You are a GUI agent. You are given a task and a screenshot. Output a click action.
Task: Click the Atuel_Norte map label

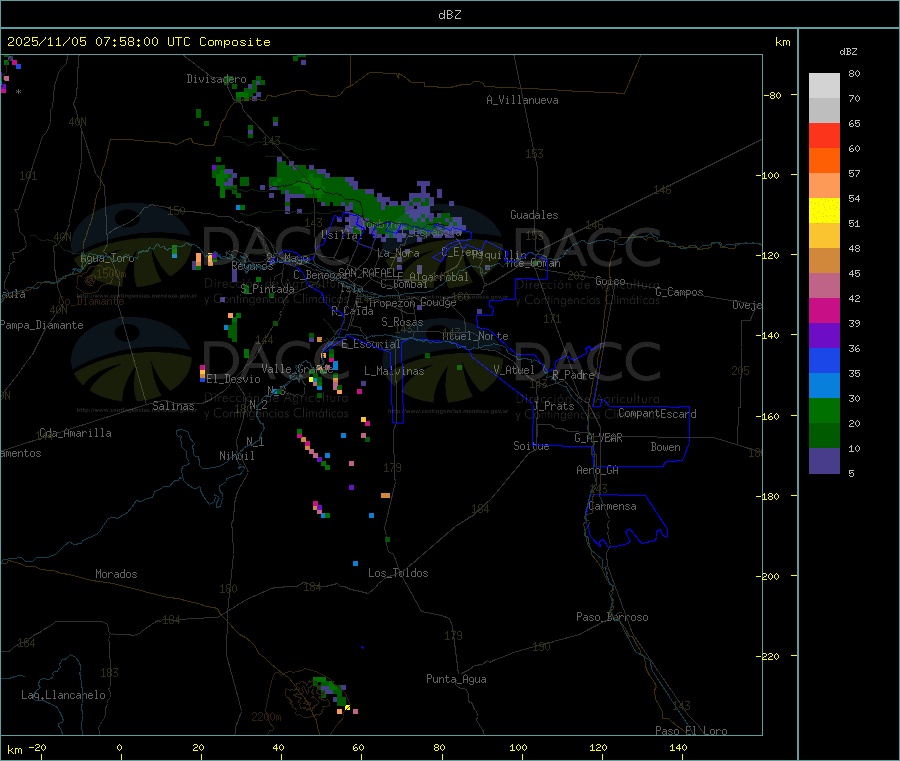[475, 336]
